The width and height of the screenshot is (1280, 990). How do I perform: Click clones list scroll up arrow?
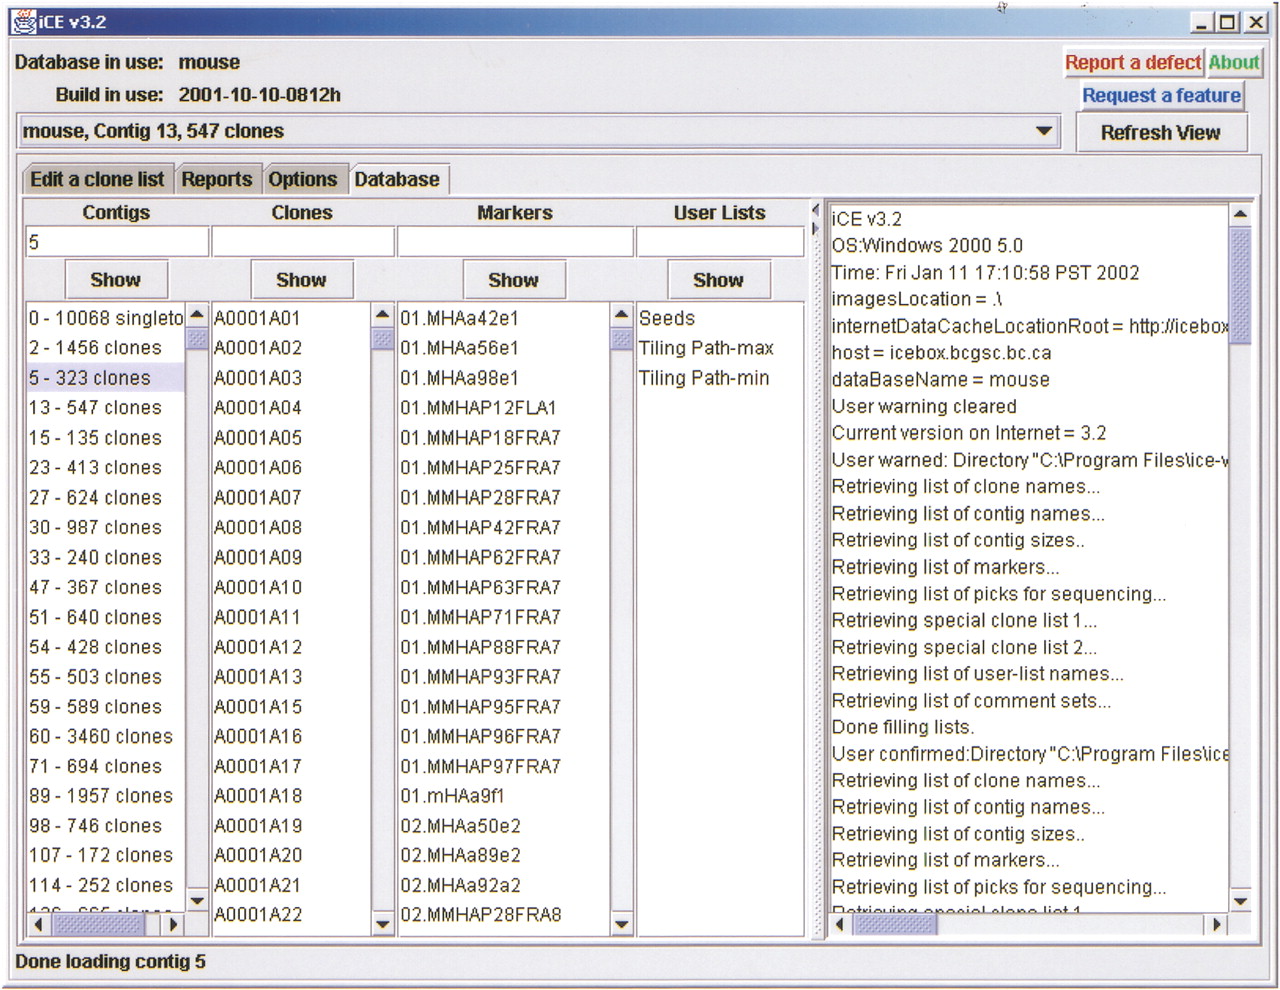pos(382,315)
